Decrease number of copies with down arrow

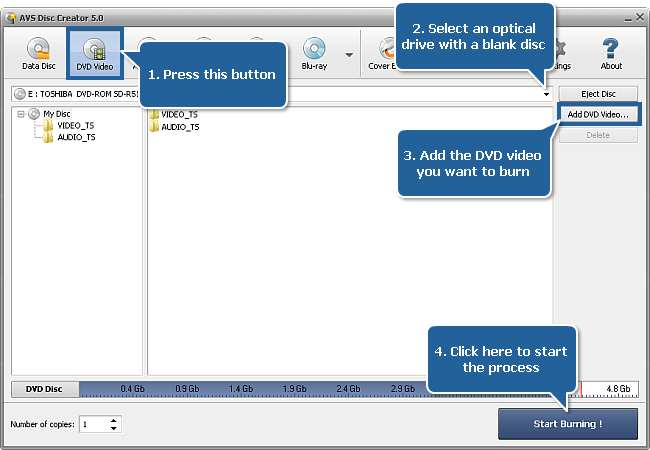coord(114,428)
